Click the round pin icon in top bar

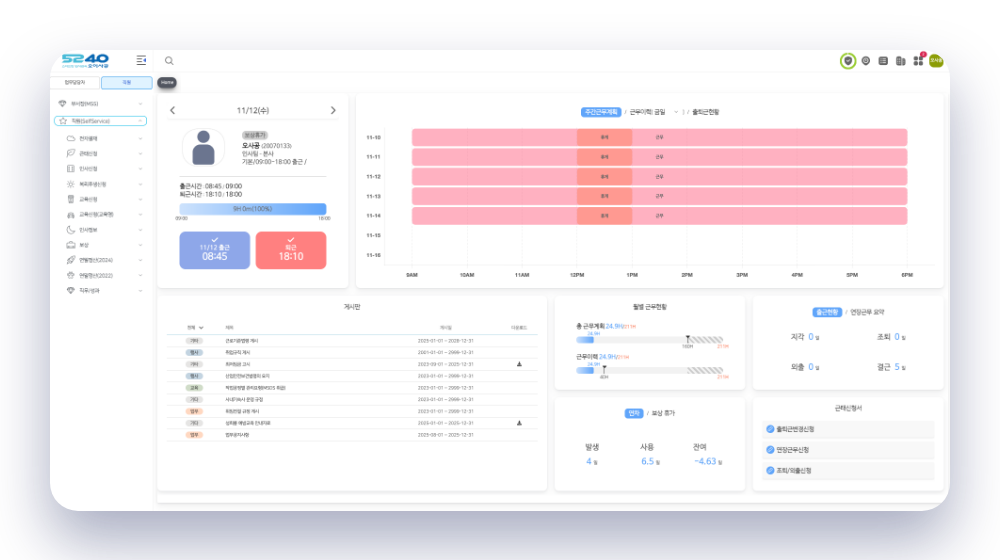(x=865, y=61)
